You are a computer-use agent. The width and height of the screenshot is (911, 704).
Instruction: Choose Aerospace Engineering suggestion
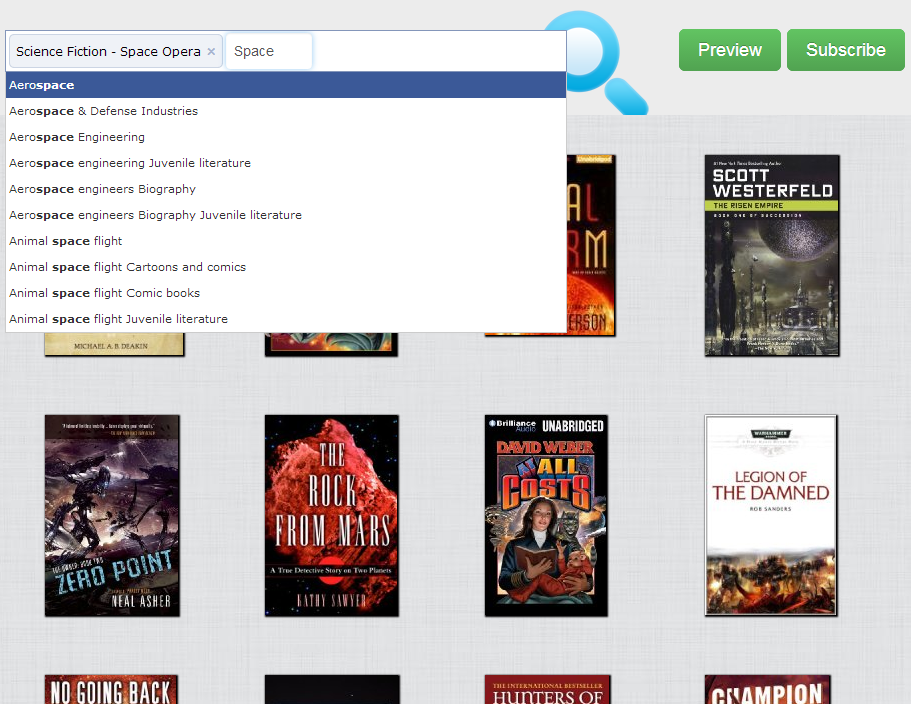pyautogui.click(x=286, y=137)
